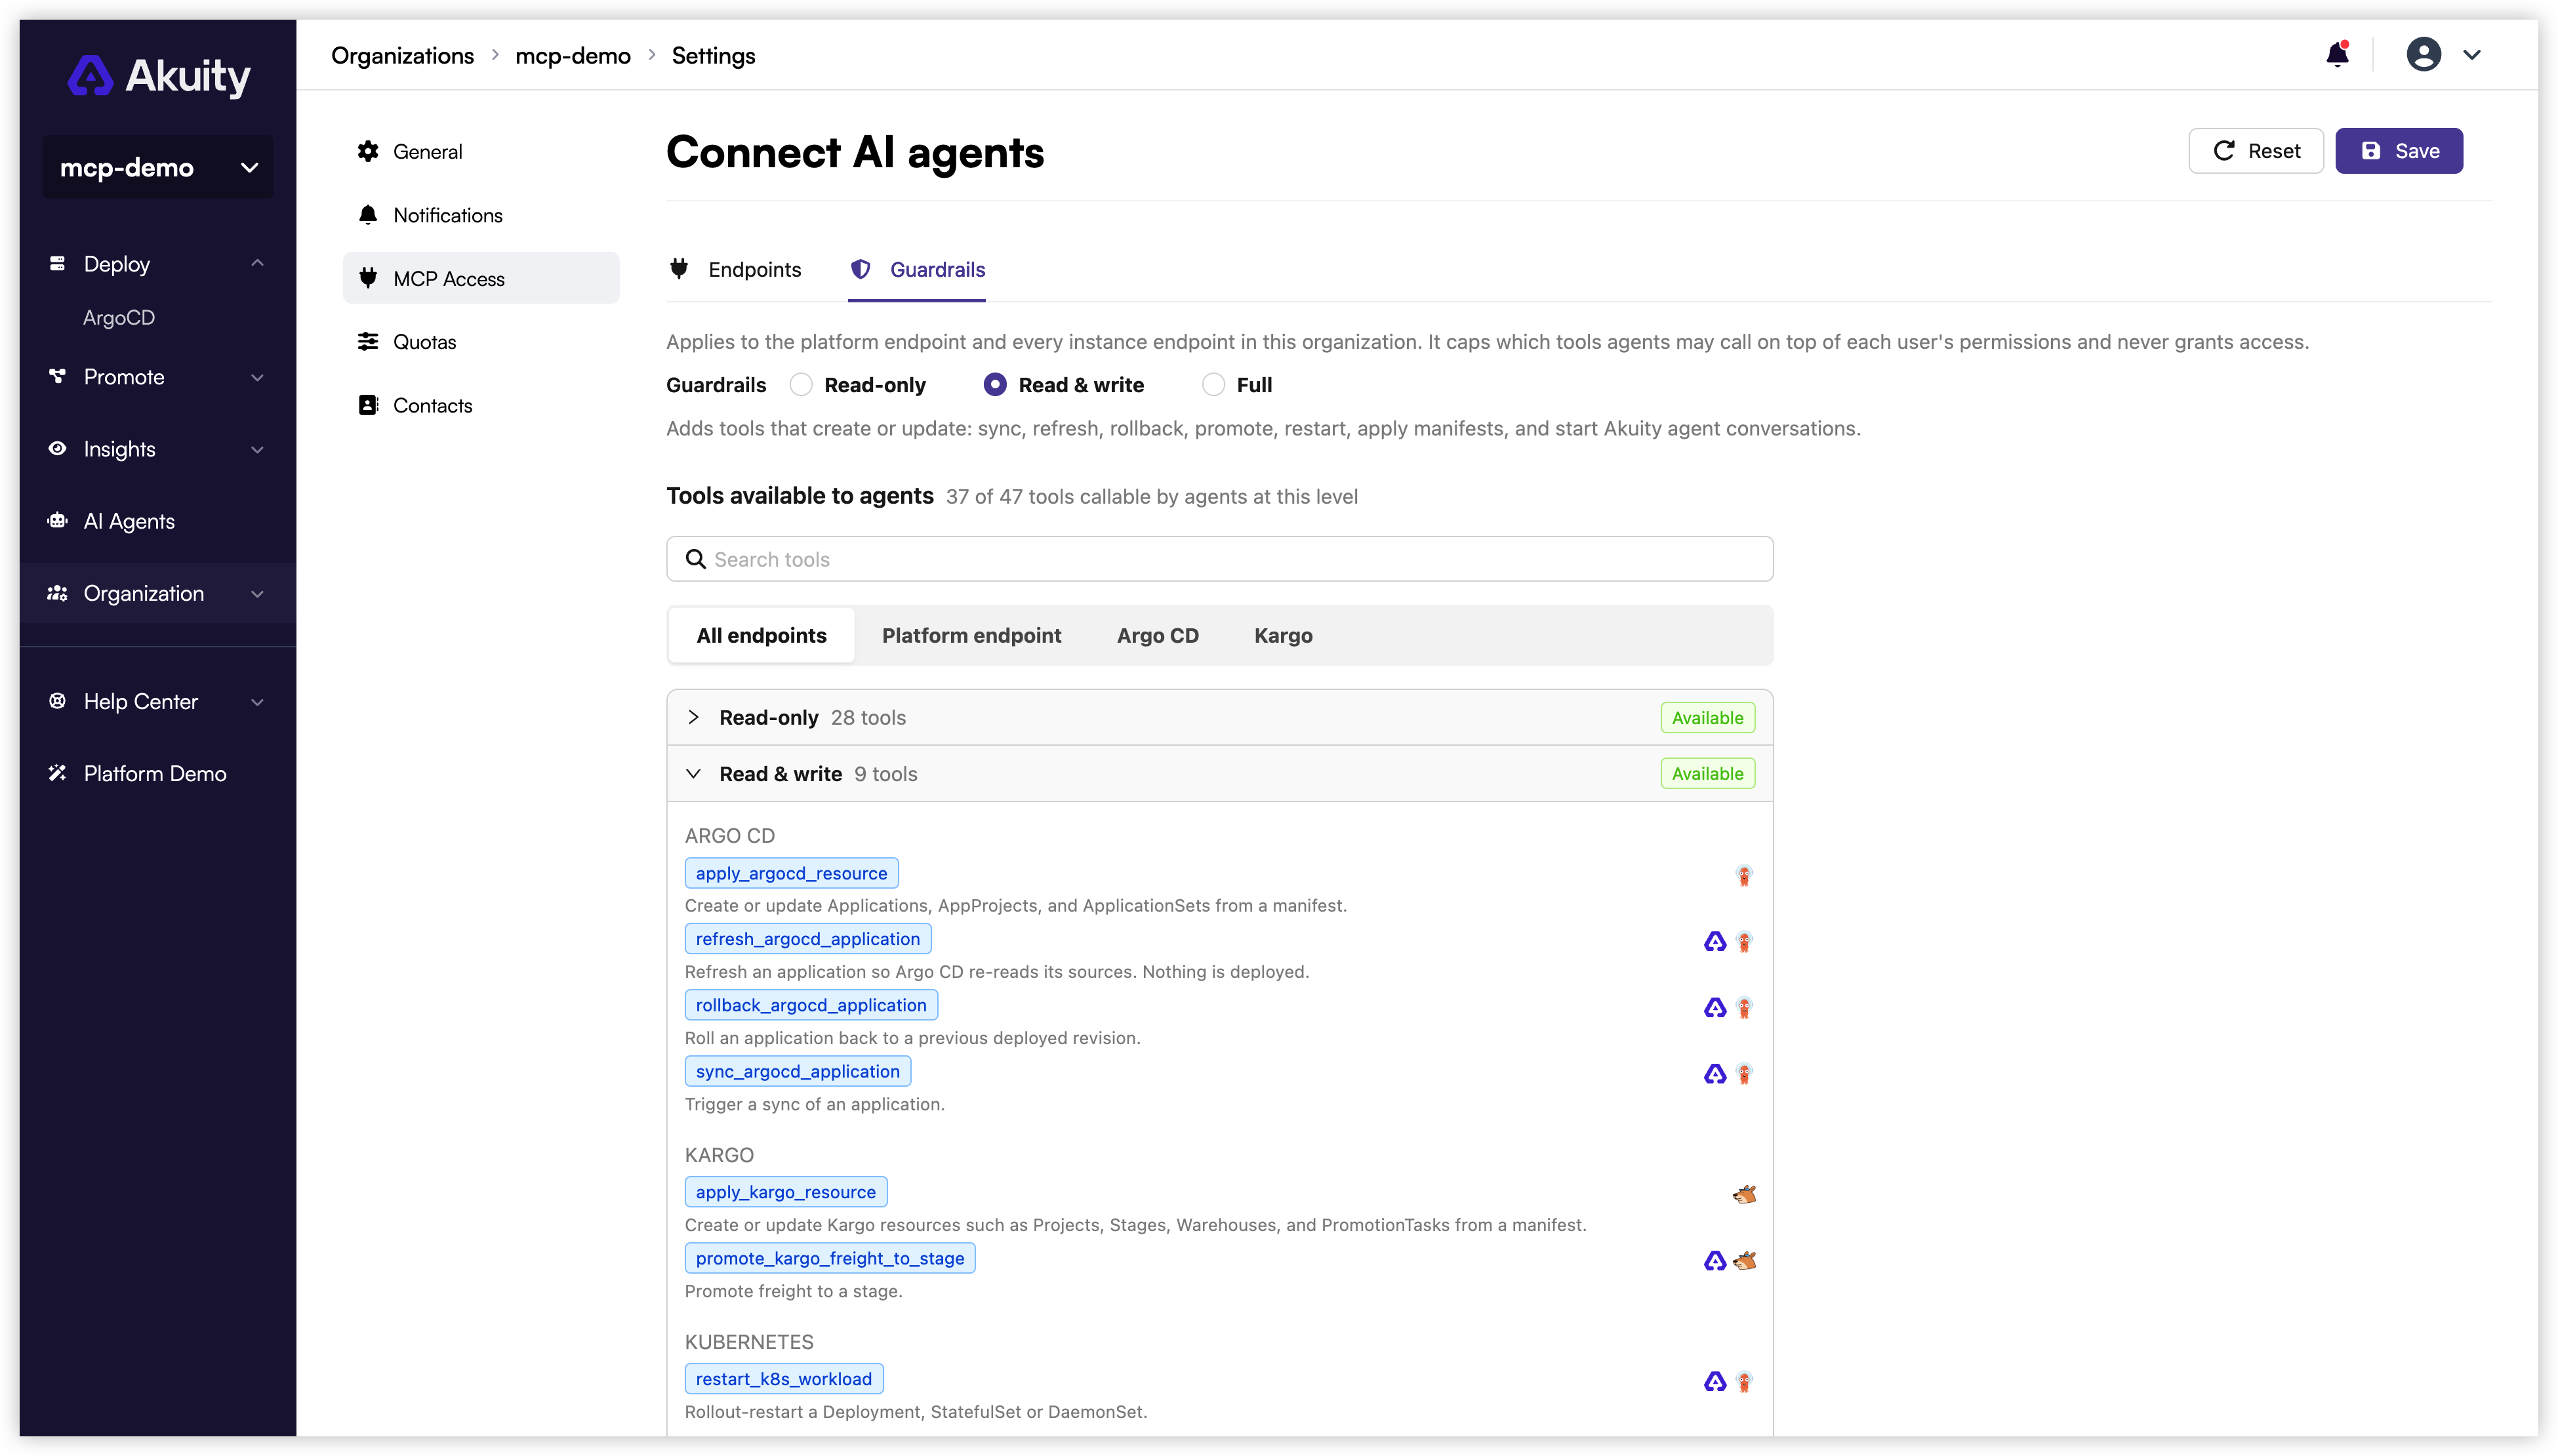Click the AI Agents robot icon
Viewport: 2558px width, 1456px height.
pyautogui.click(x=57, y=520)
